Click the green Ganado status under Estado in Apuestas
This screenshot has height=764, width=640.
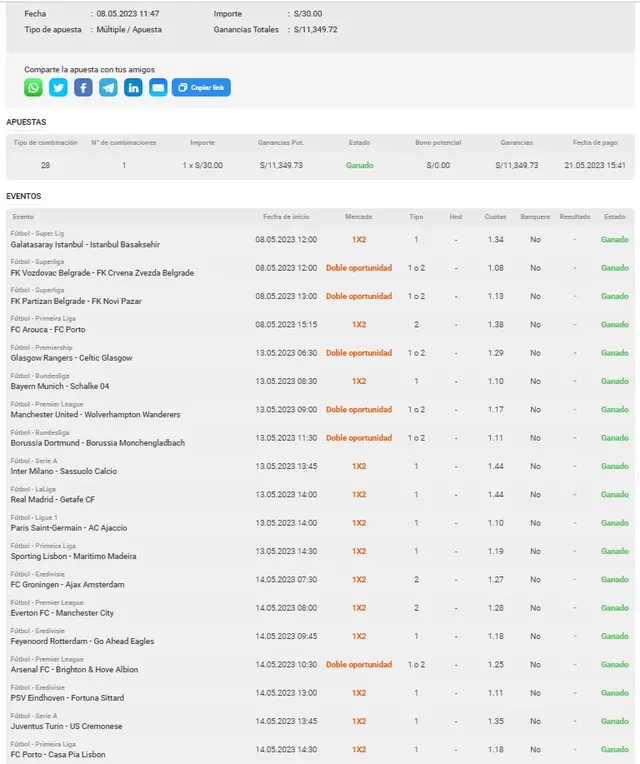click(360, 165)
